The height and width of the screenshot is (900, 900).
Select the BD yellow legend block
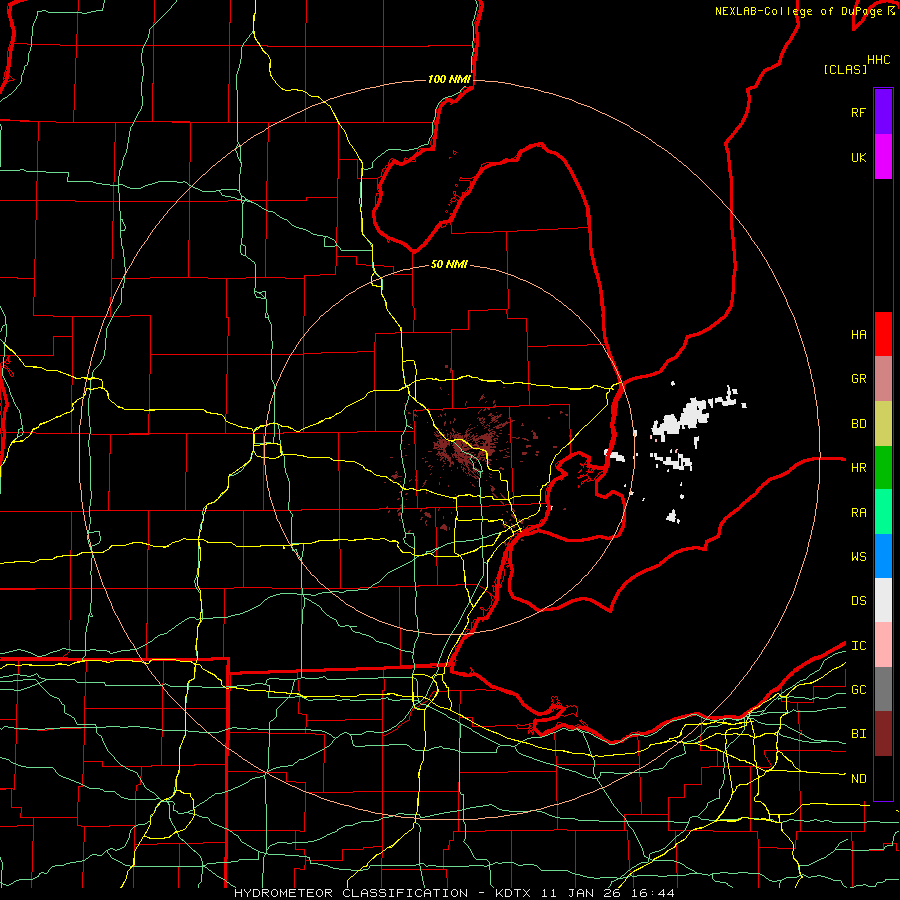[x=883, y=423]
